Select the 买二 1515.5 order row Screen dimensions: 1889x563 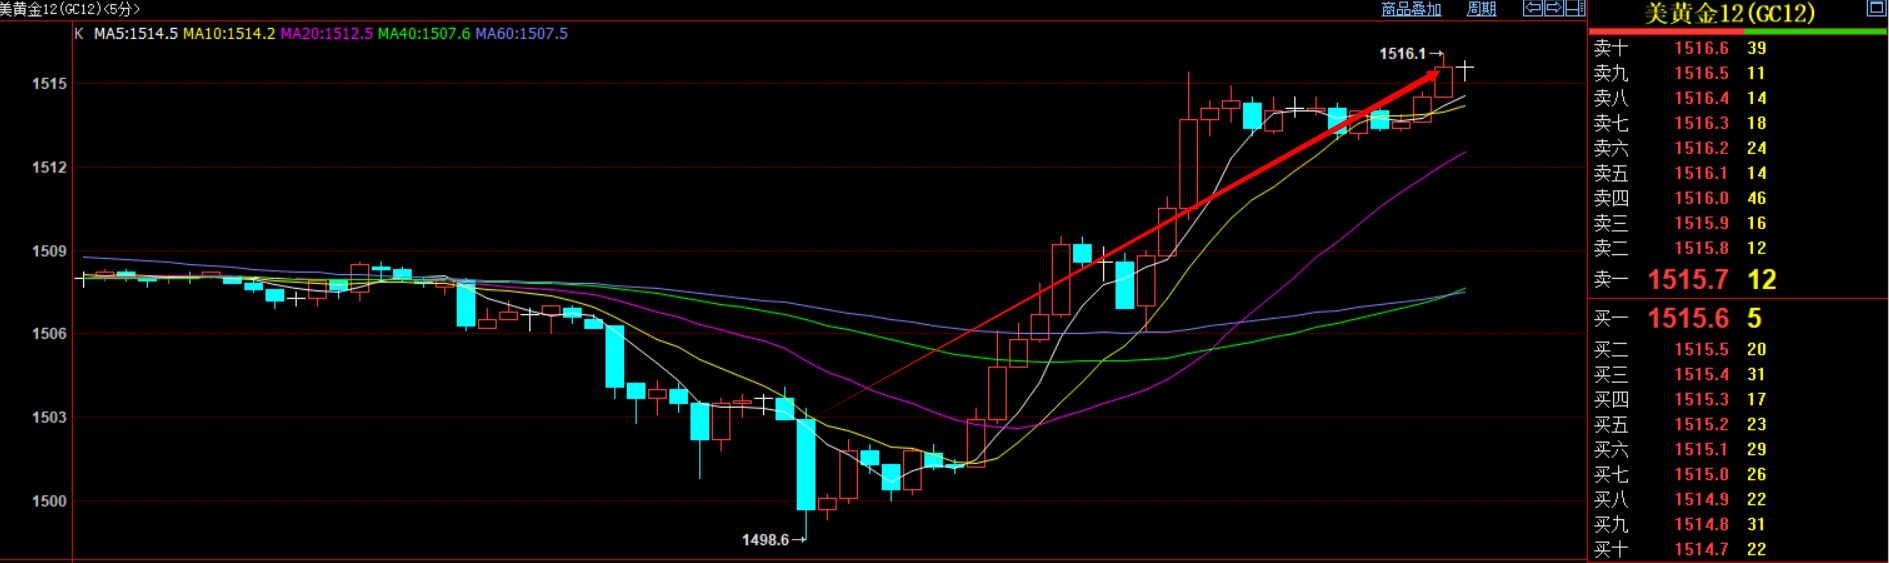[x=1738, y=350]
